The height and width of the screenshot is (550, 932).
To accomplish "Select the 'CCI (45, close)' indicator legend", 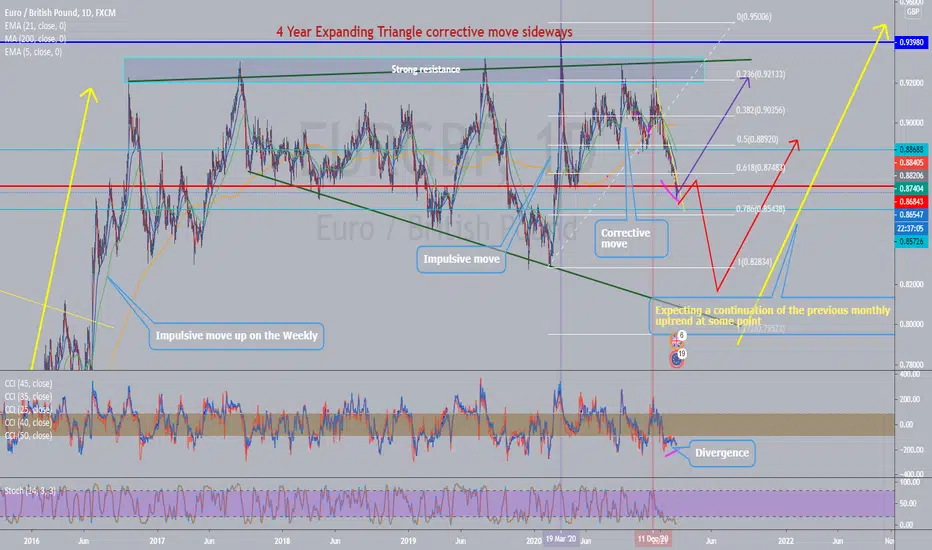I will click(x=28, y=384).
